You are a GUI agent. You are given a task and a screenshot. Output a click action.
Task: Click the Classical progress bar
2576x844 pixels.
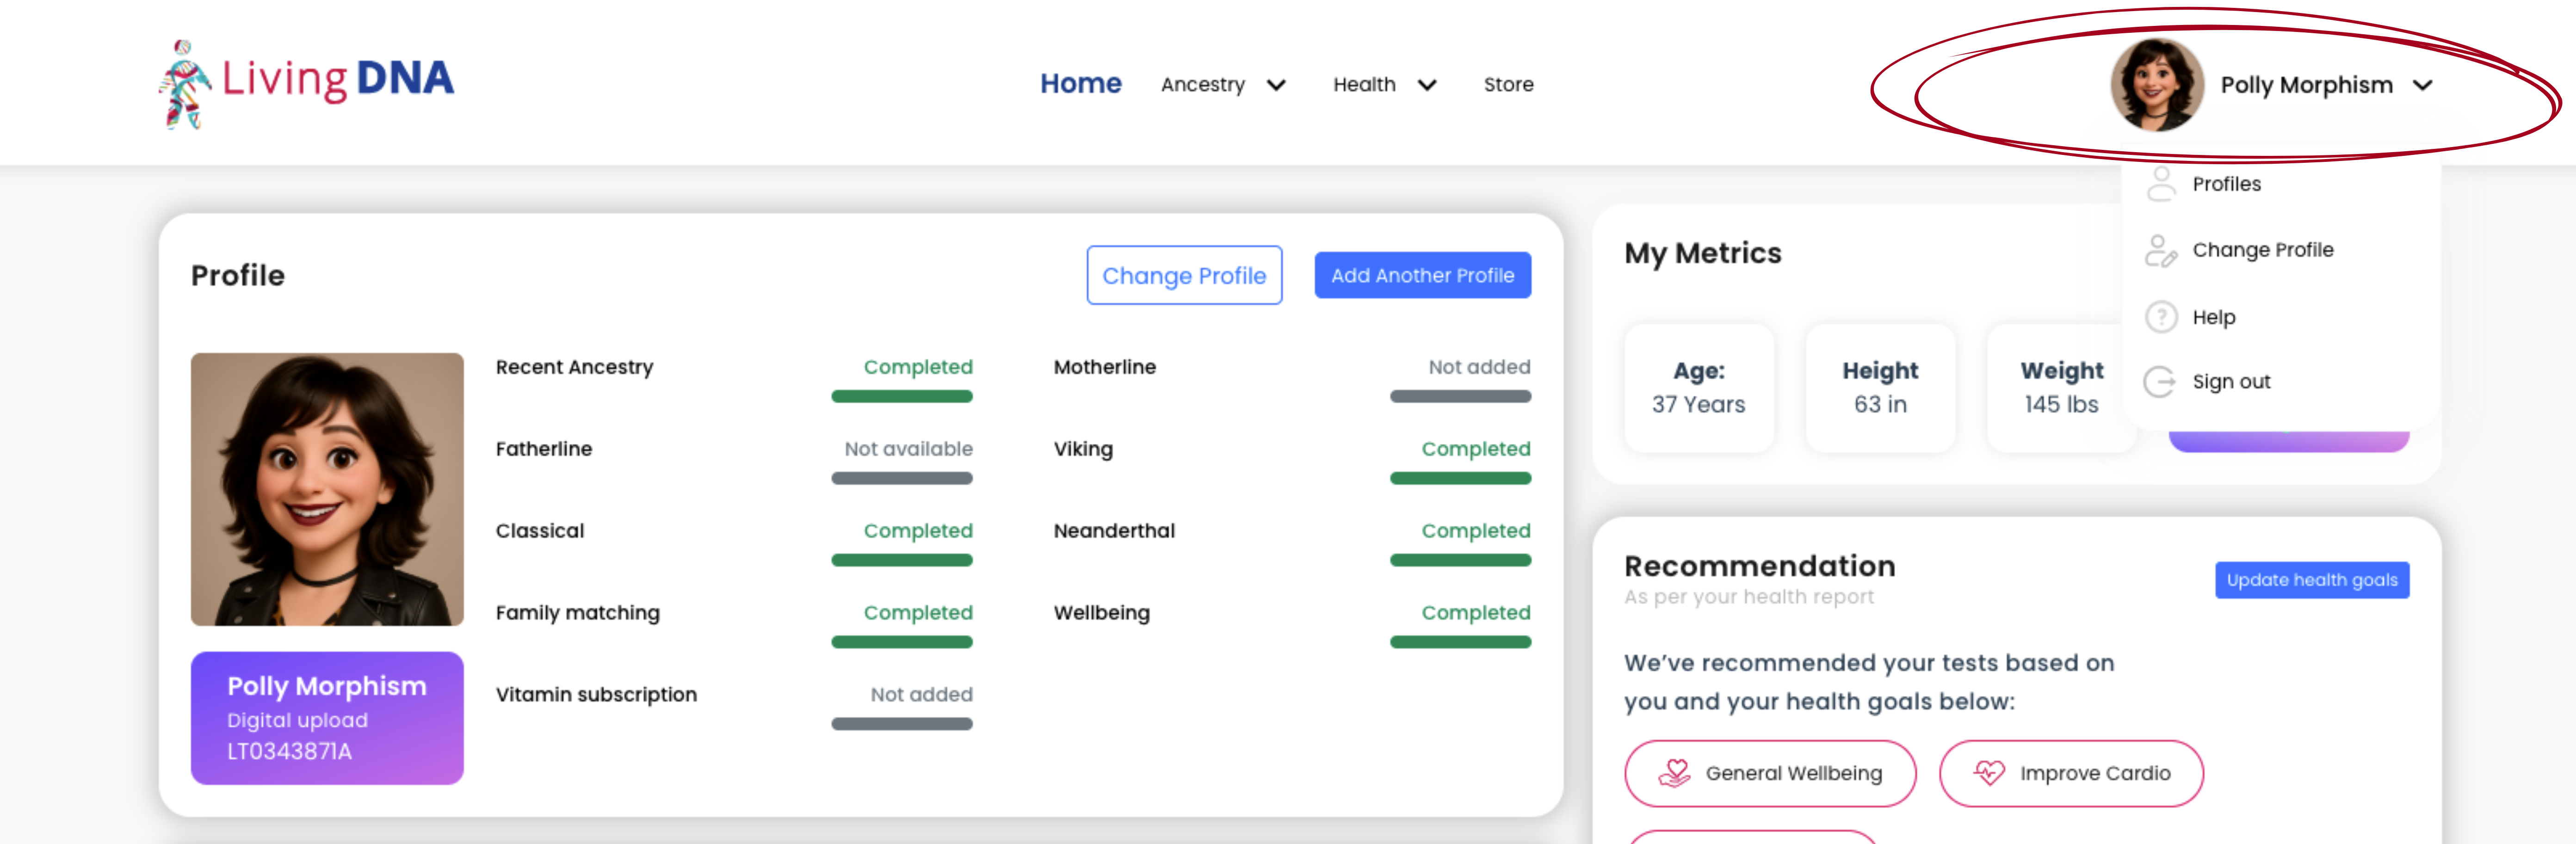(x=902, y=561)
